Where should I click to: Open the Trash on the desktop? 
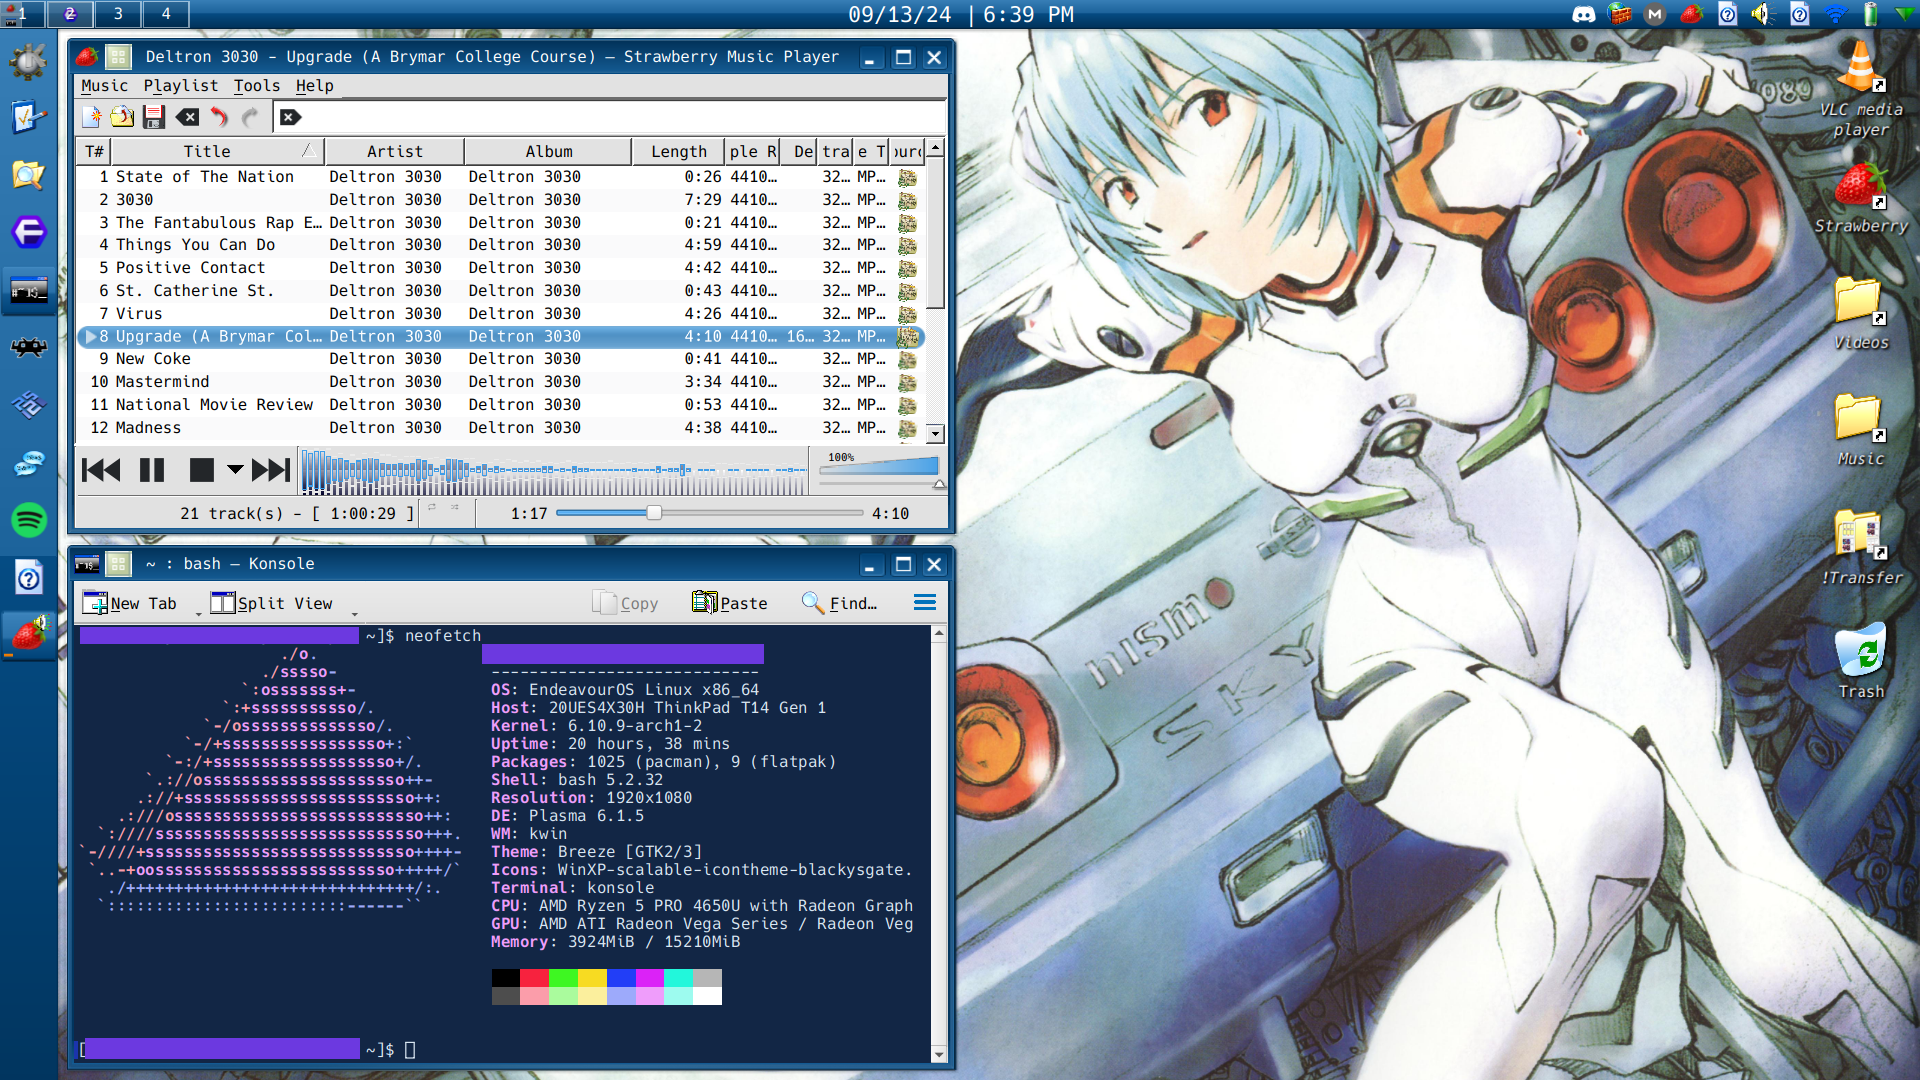click(x=1860, y=661)
